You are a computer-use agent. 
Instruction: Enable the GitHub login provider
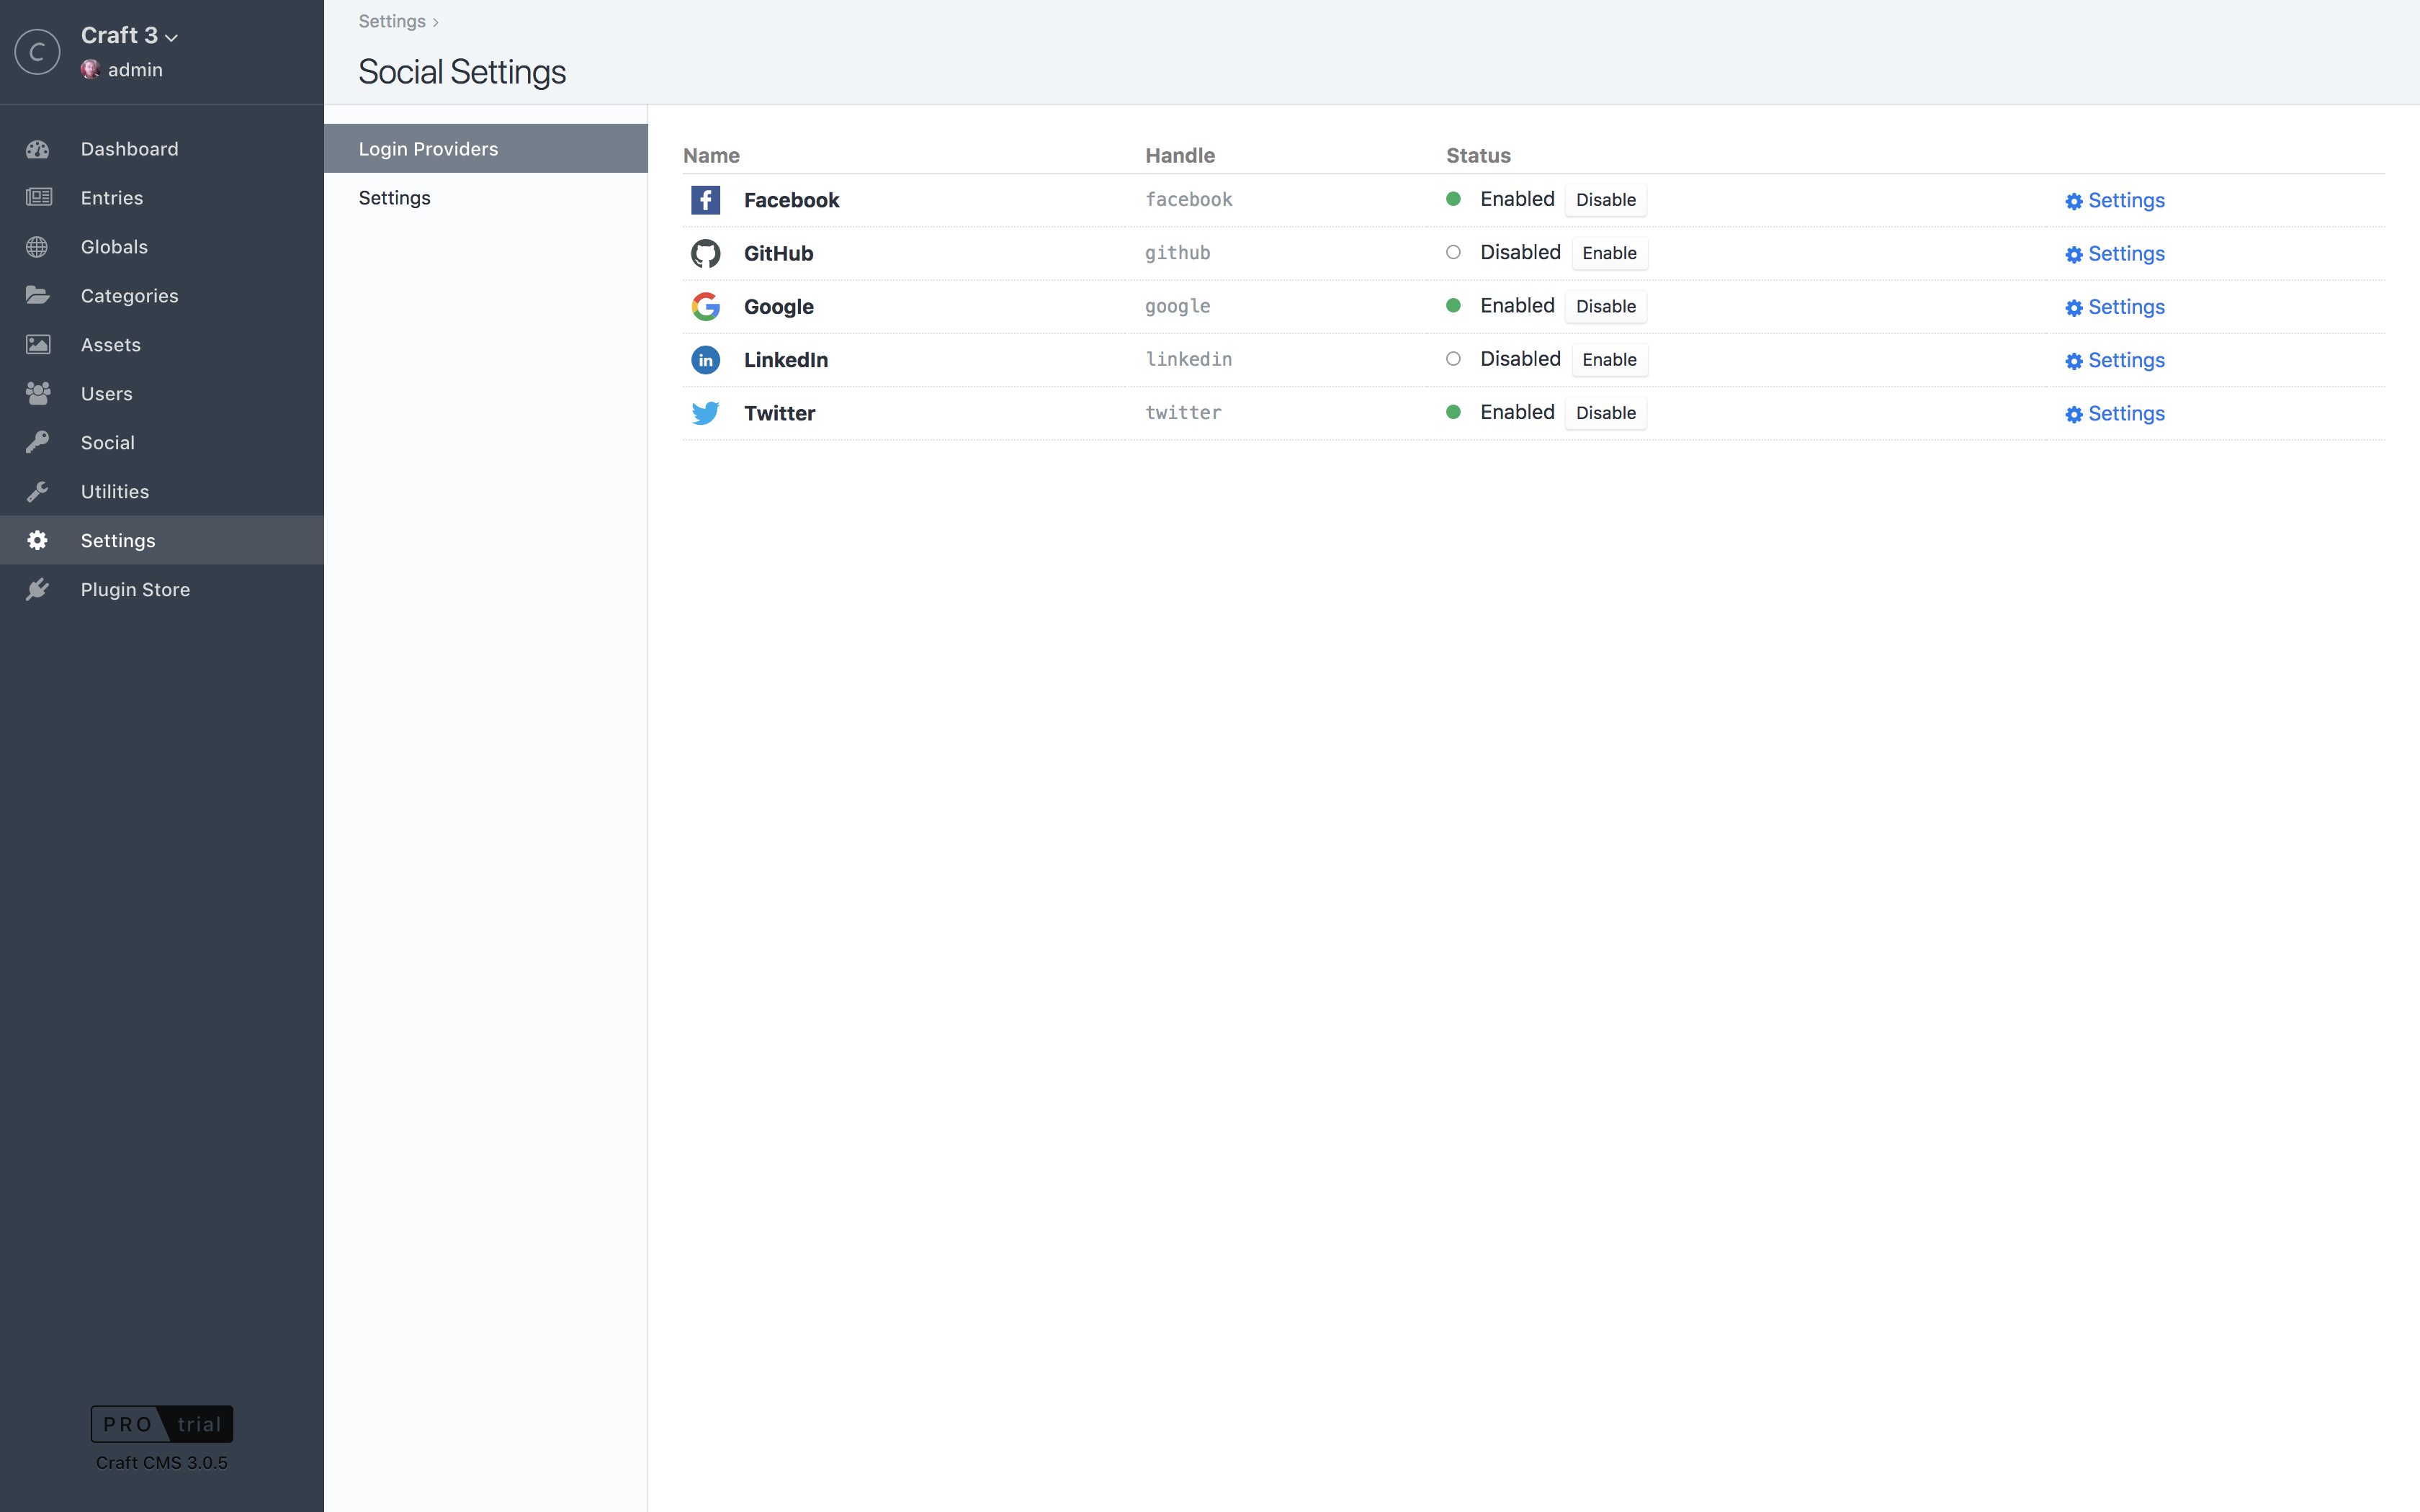coord(1609,253)
